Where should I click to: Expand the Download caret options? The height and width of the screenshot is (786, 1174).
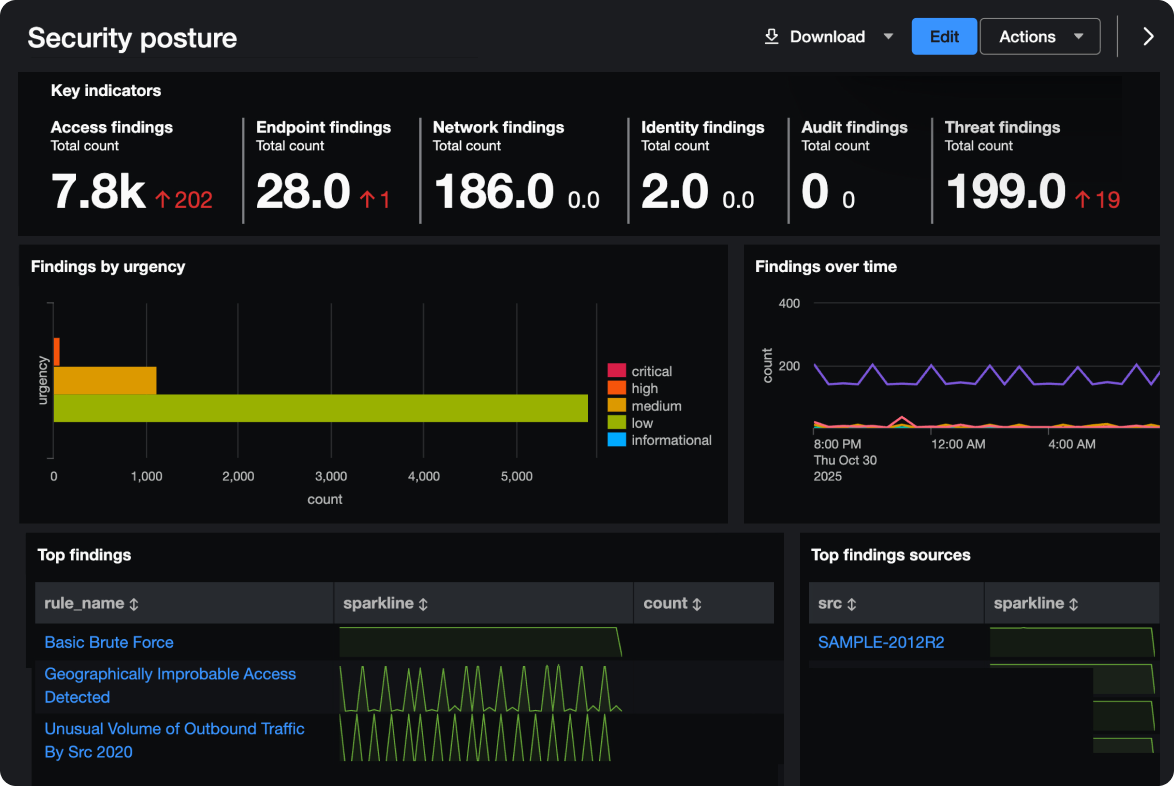[888, 36]
